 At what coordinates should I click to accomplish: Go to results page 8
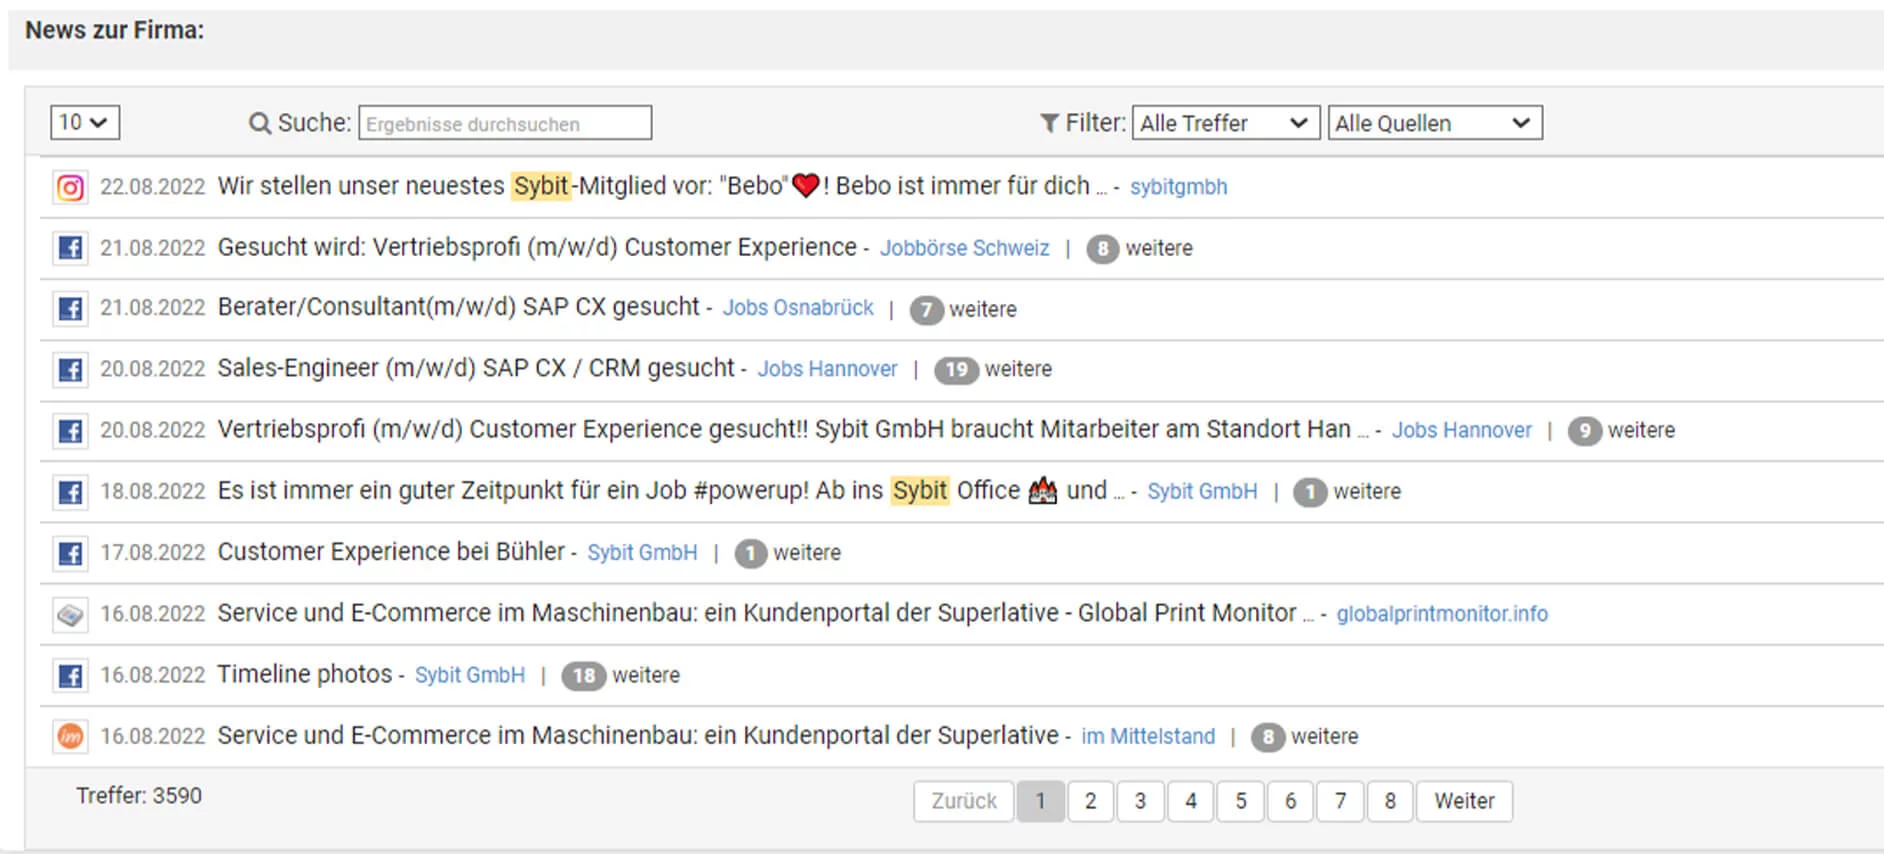pos(1390,801)
